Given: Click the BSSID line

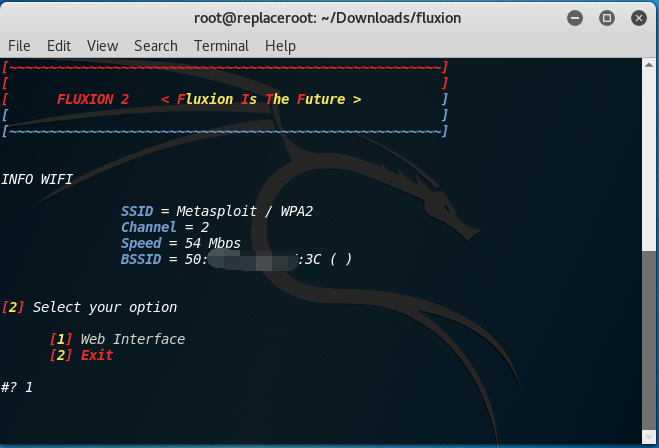Looking at the screenshot, I should coord(236,259).
